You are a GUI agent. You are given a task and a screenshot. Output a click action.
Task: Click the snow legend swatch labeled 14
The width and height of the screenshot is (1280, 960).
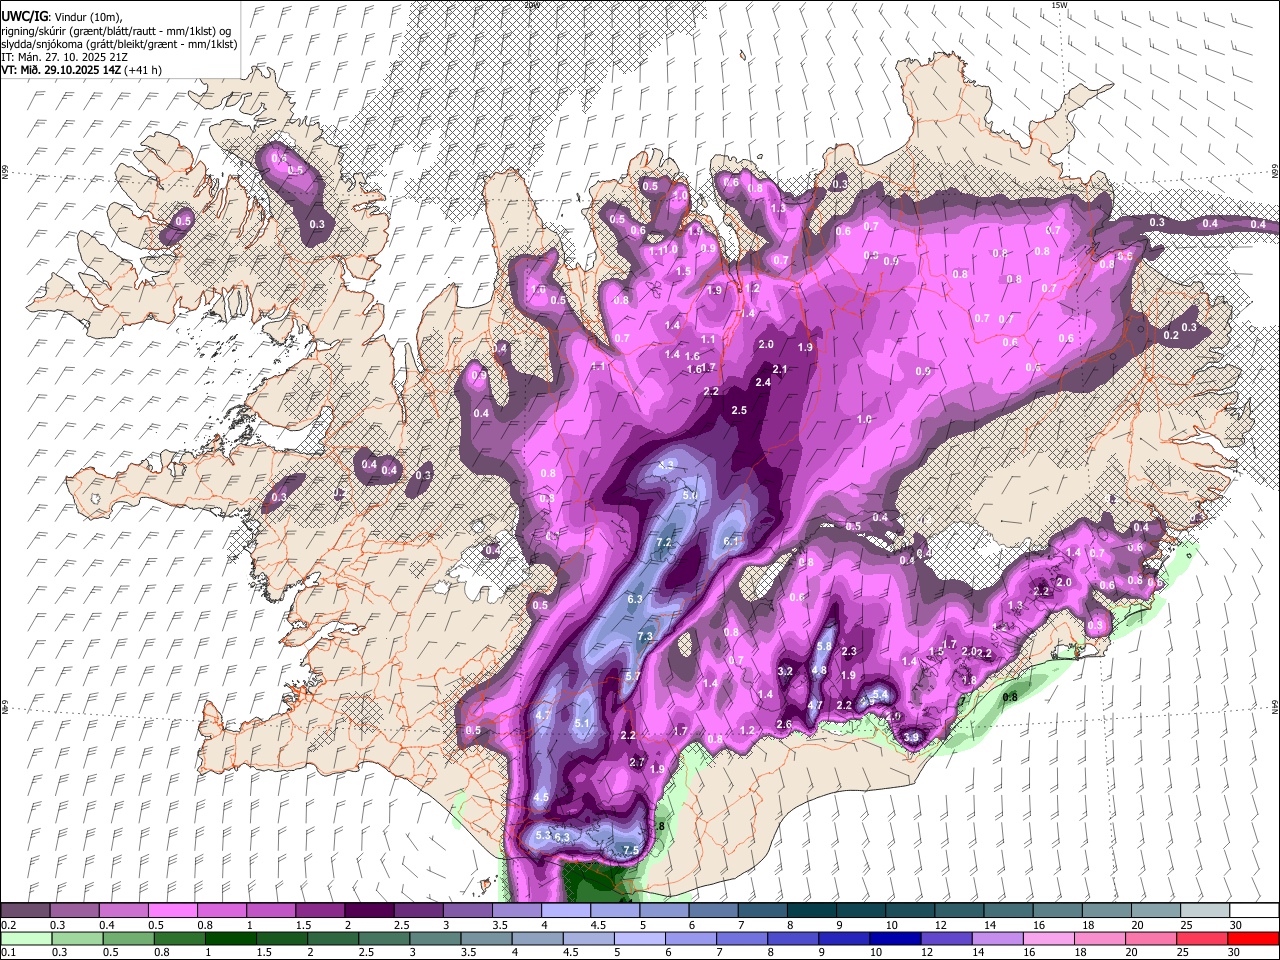[1009, 911]
